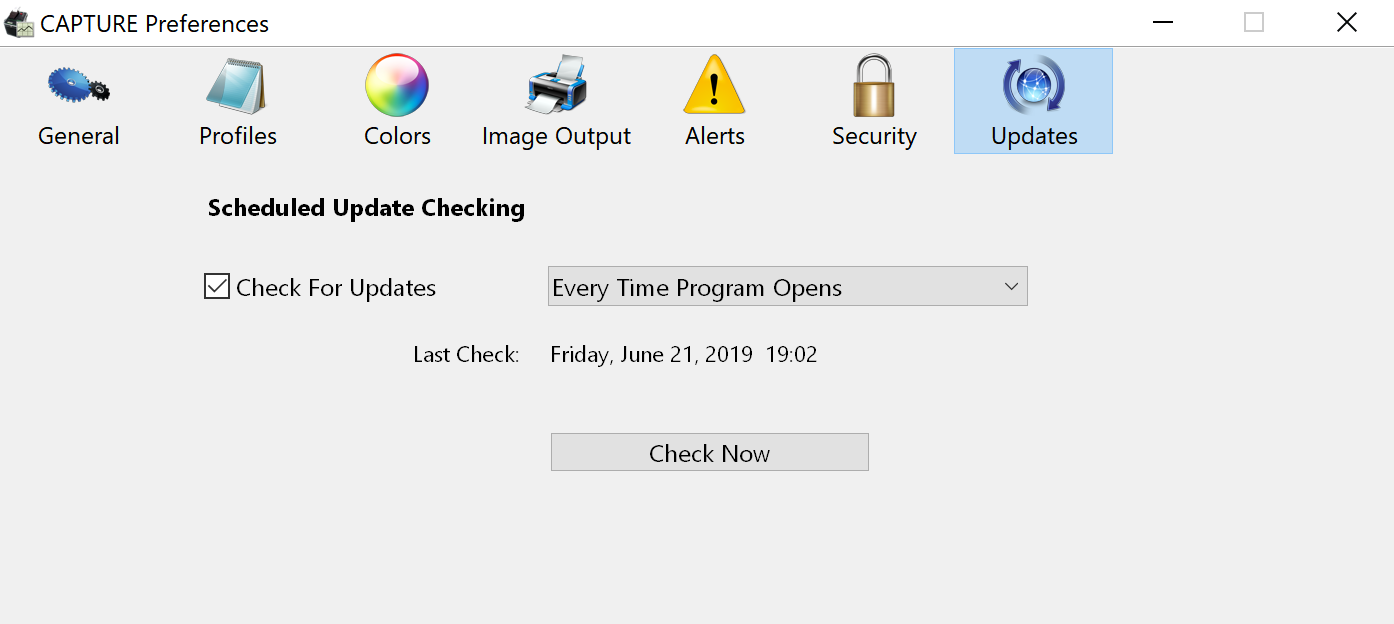The width and height of the screenshot is (1394, 624).
Task: Click the padlock Security icon
Action: 874,86
